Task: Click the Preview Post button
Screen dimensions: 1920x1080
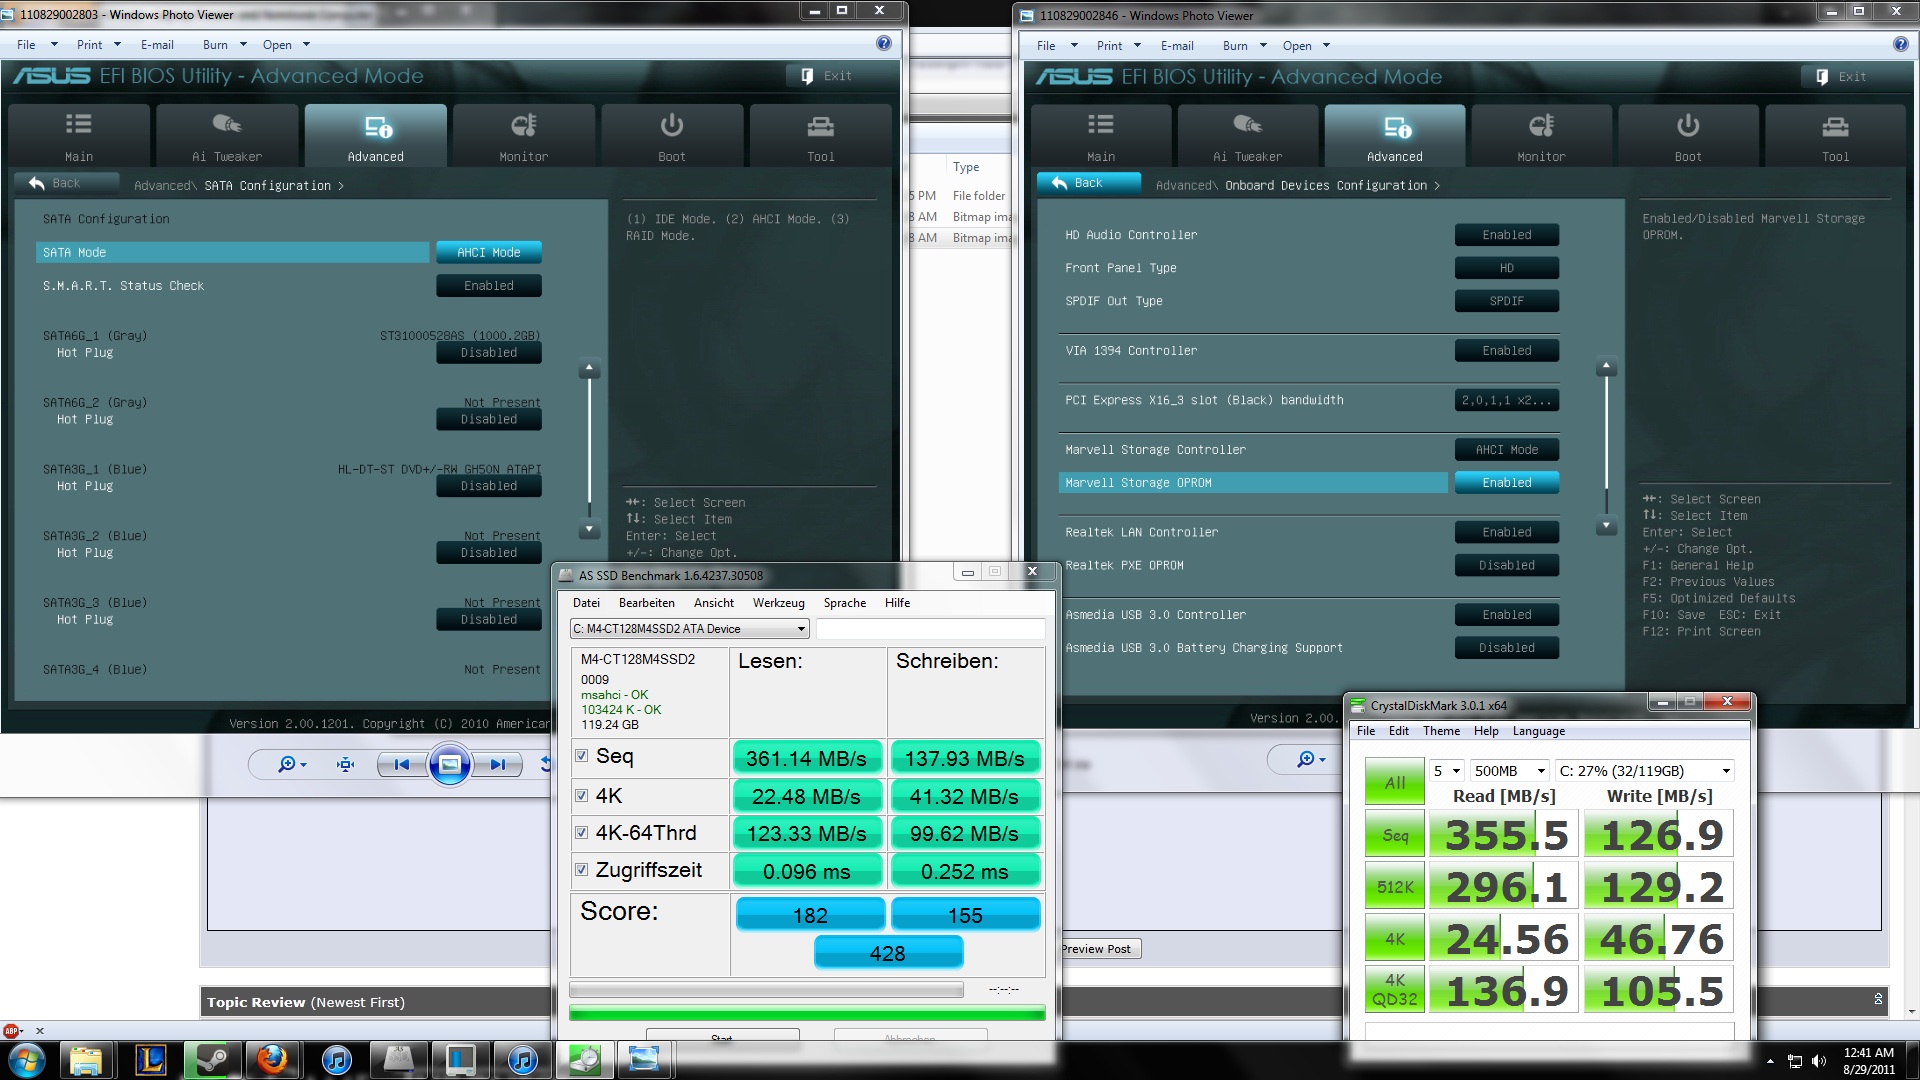Action: [1097, 949]
